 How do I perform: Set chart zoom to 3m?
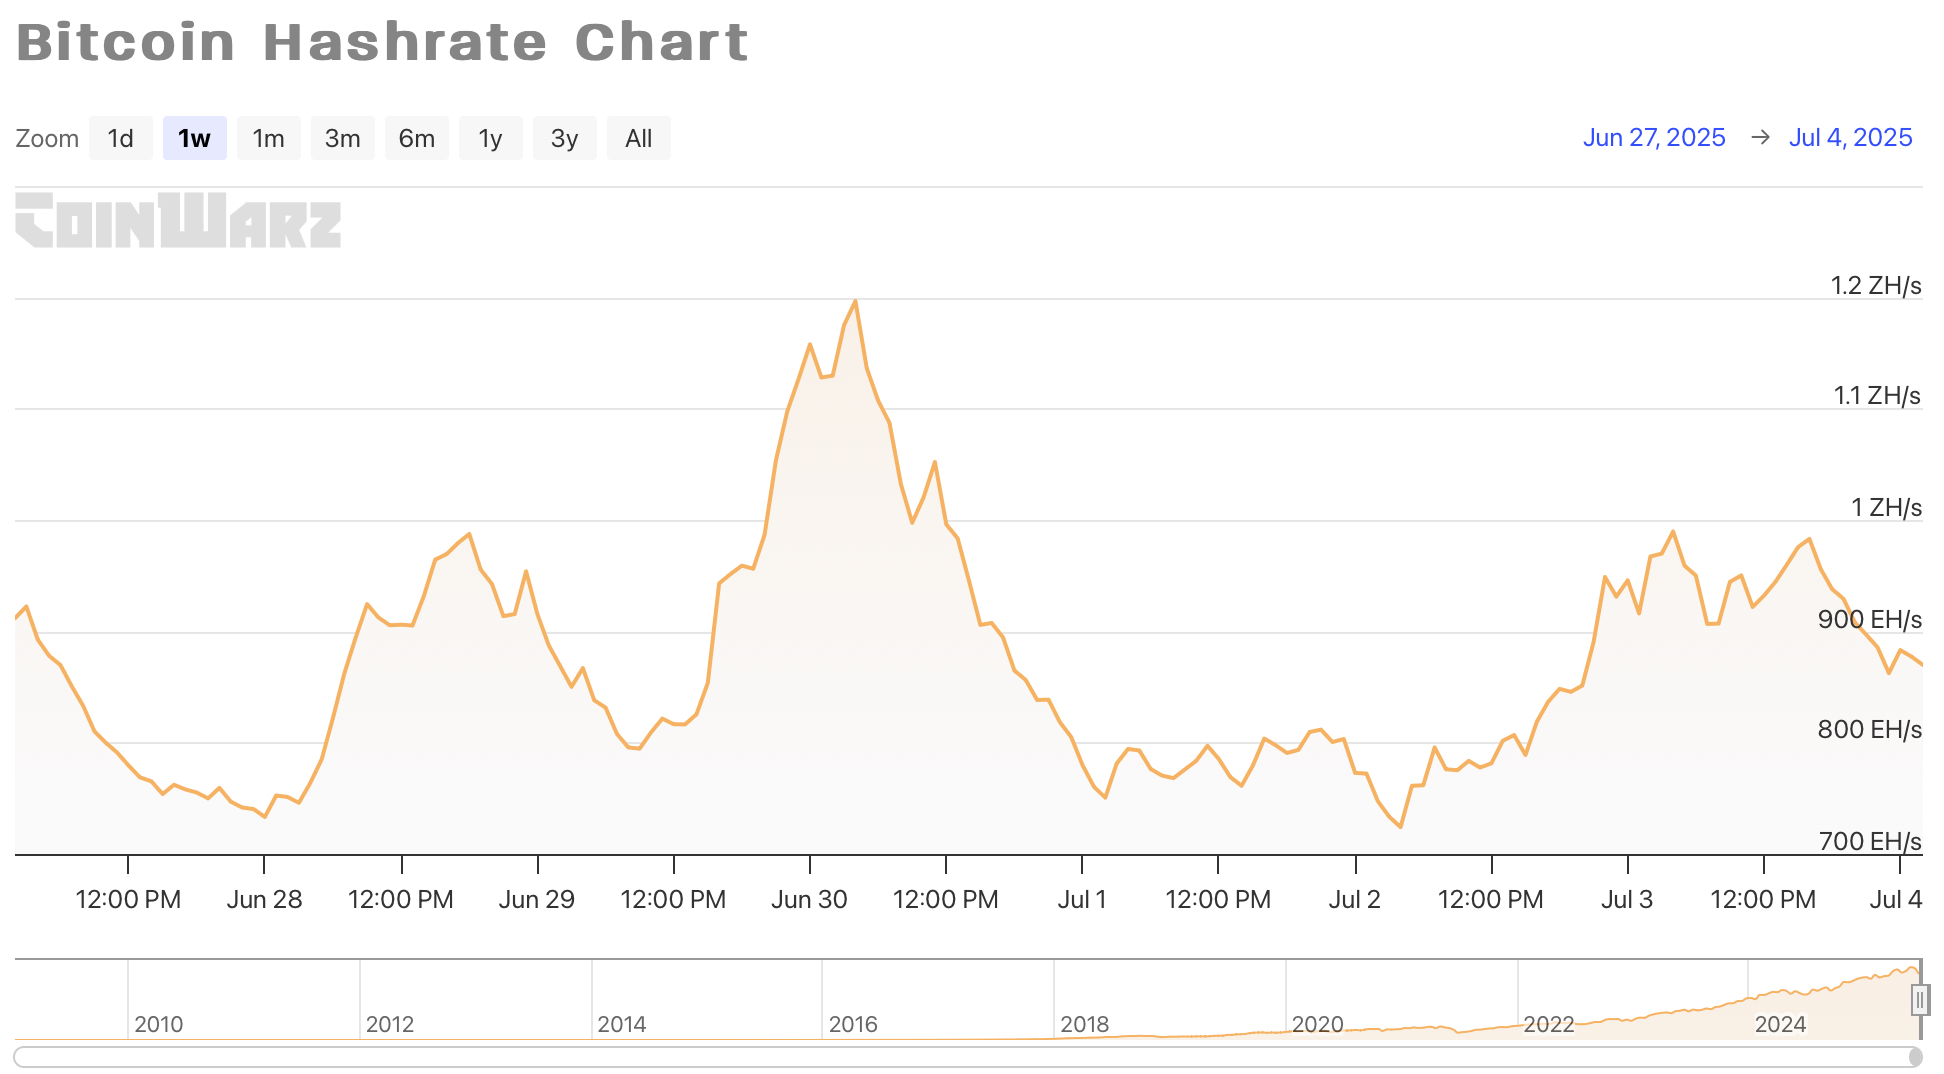click(x=342, y=138)
